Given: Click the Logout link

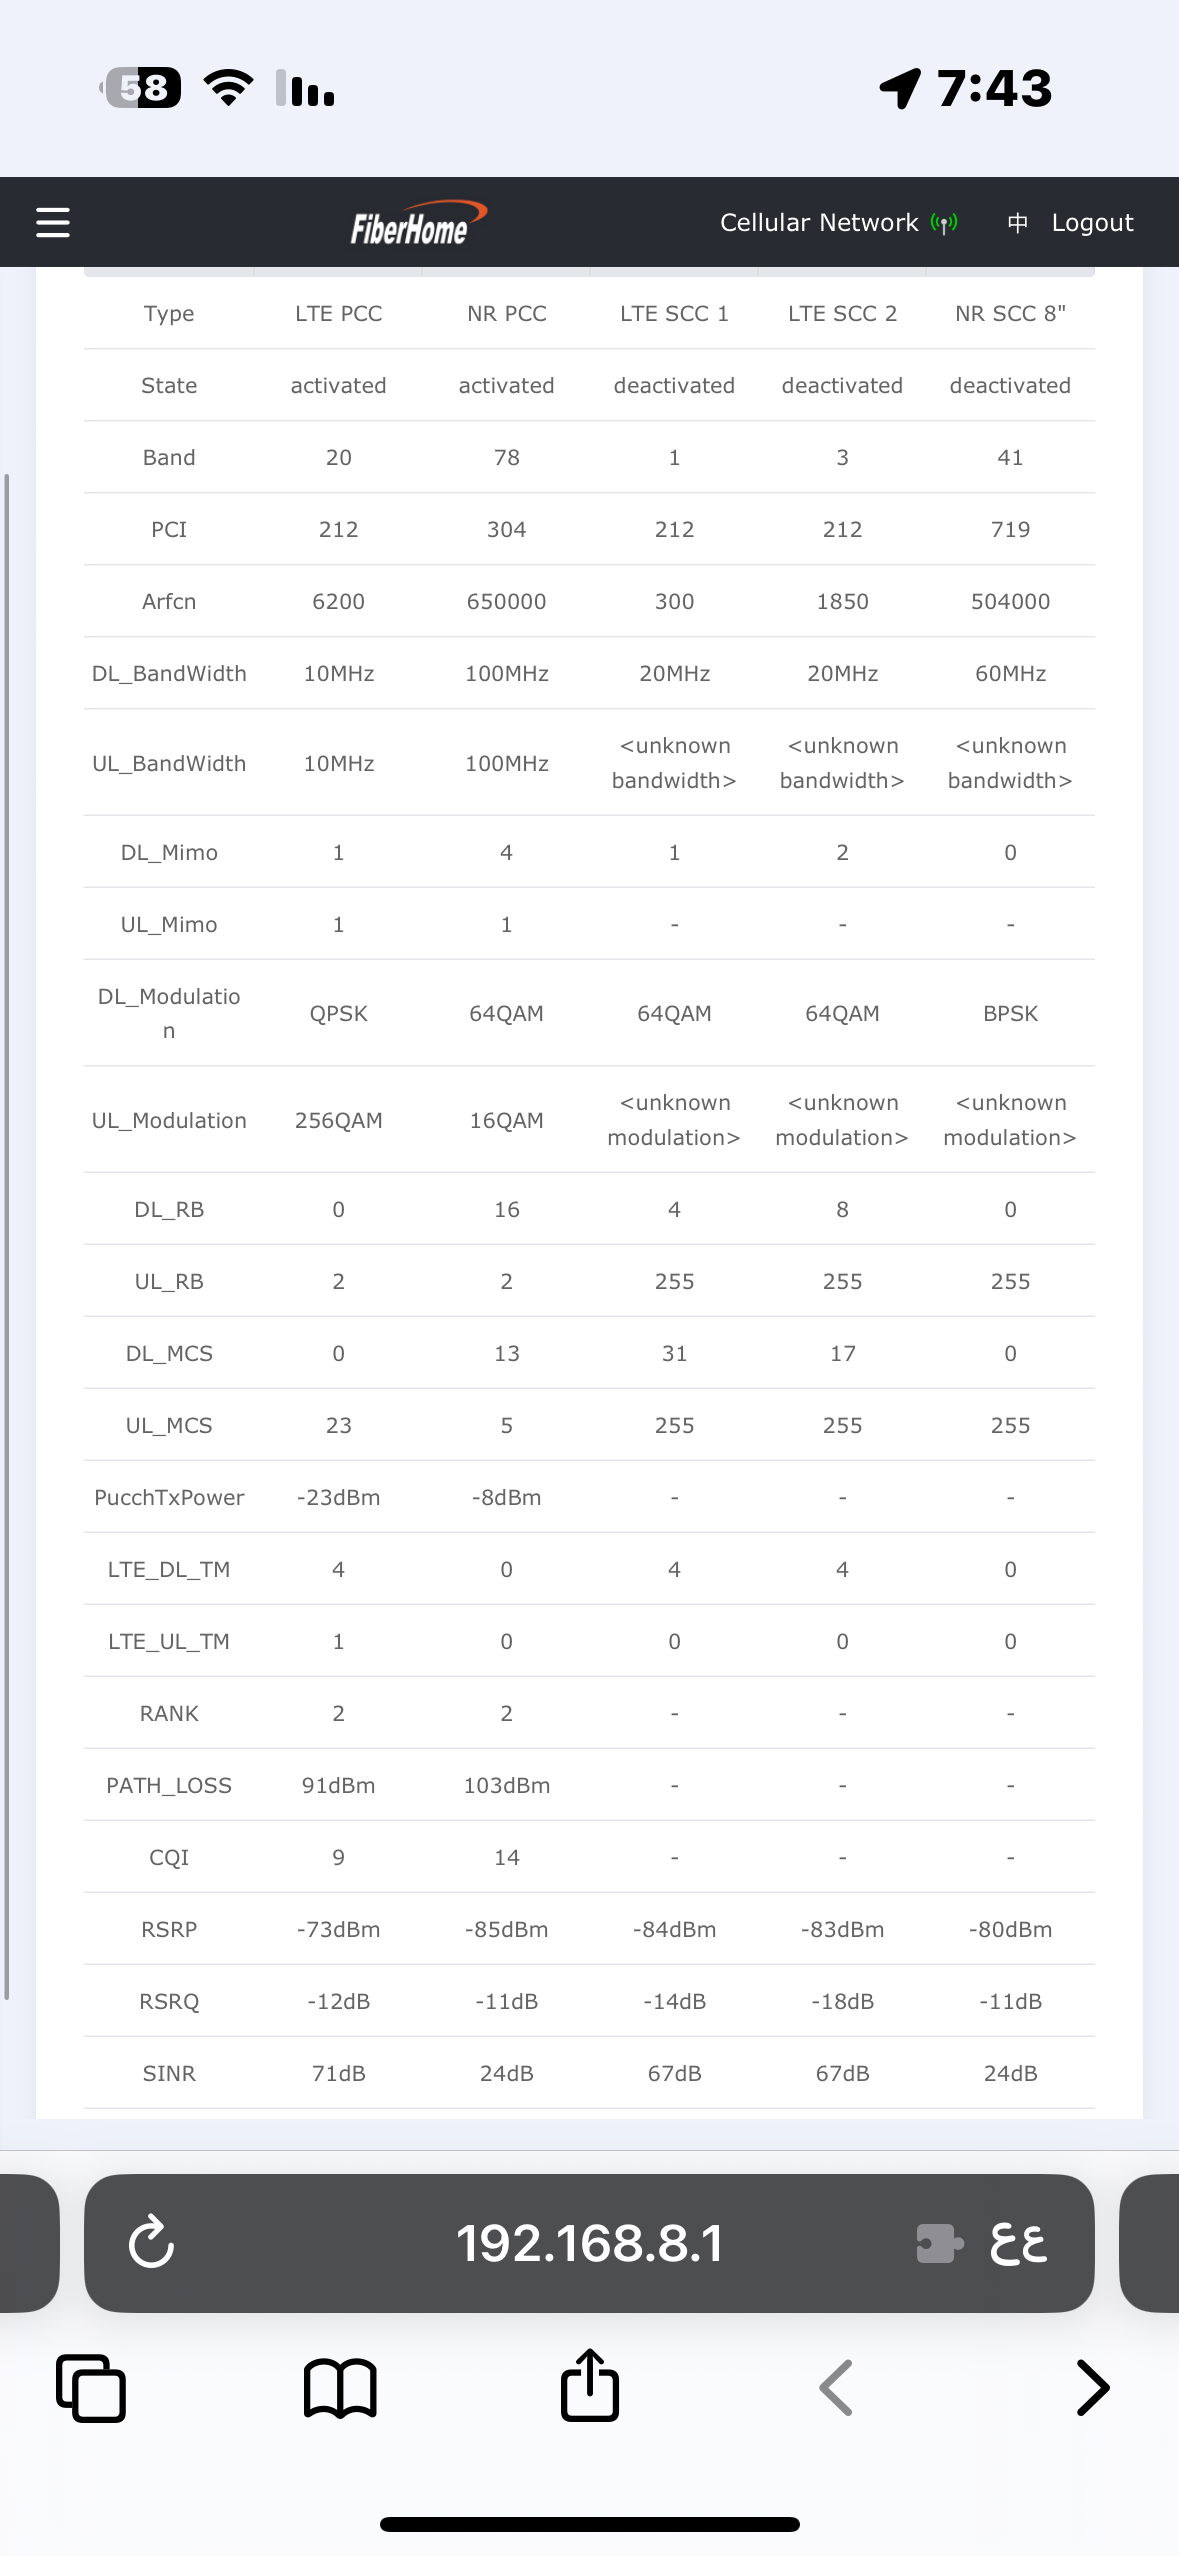Looking at the screenshot, I should (1092, 223).
